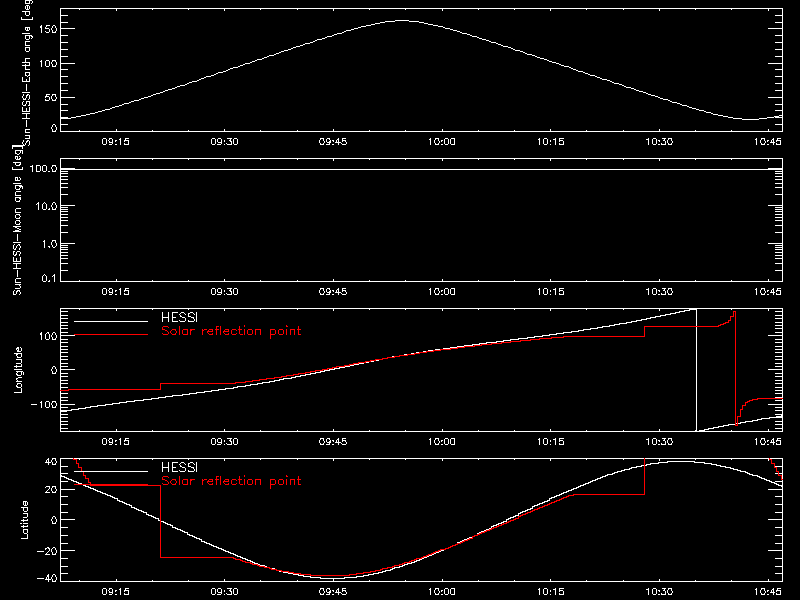Click the -40 tick on Latitude axis

click(47, 578)
